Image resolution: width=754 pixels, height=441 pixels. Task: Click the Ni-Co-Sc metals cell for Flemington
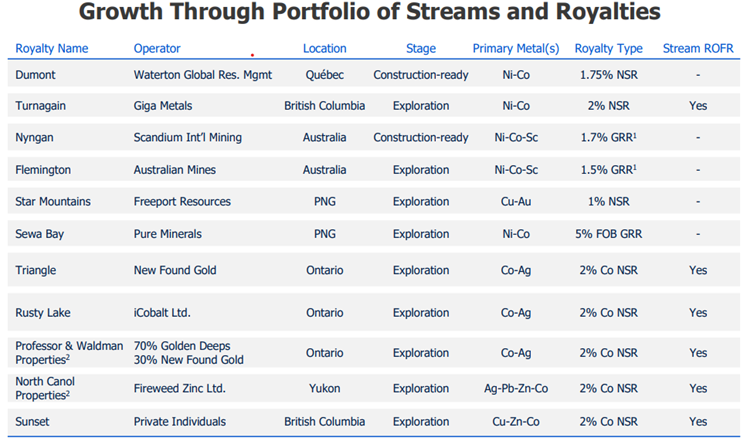[x=516, y=170]
